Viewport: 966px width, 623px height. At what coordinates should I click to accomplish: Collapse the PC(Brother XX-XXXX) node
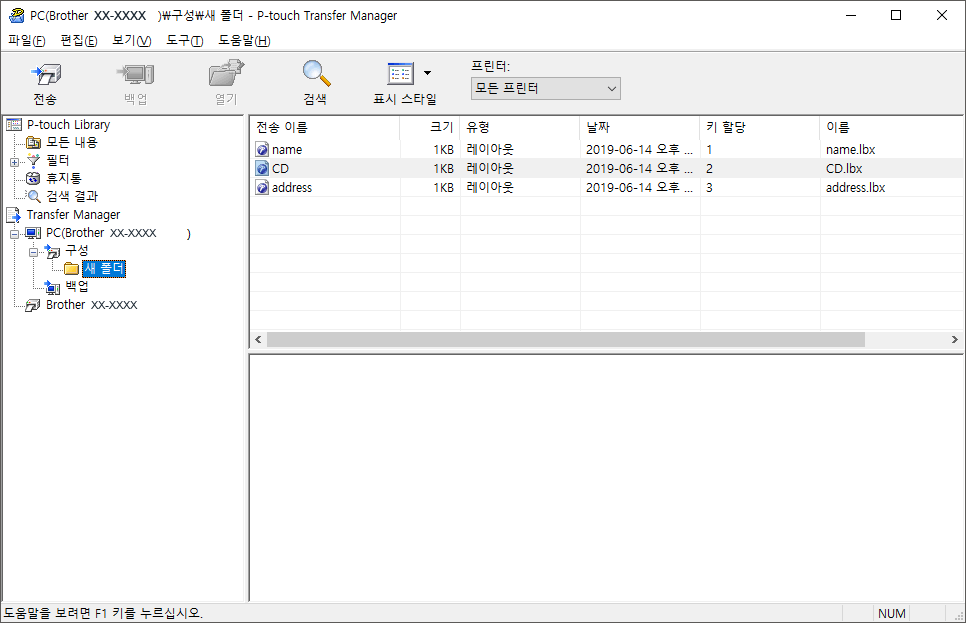click(14, 234)
